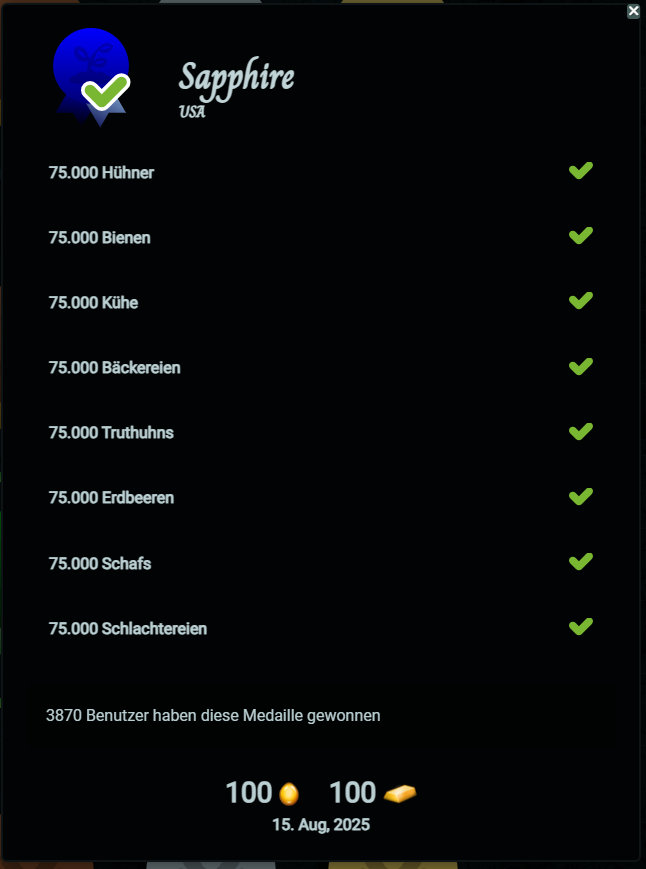Image resolution: width=646 pixels, height=869 pixels.
Task: Select the checkmark beside 75.000 Bäckereien
Action: 581,366
